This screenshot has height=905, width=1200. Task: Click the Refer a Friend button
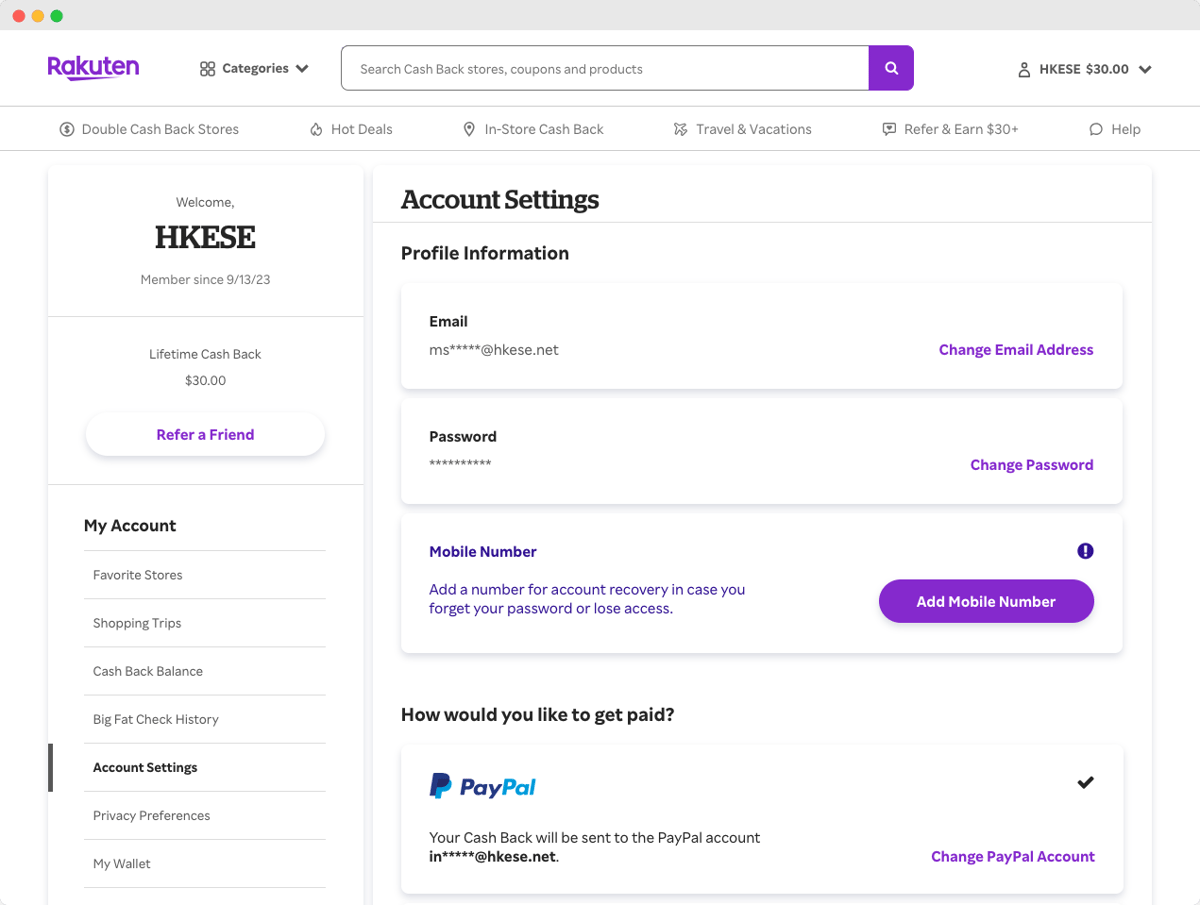click(x=205, y=435)
